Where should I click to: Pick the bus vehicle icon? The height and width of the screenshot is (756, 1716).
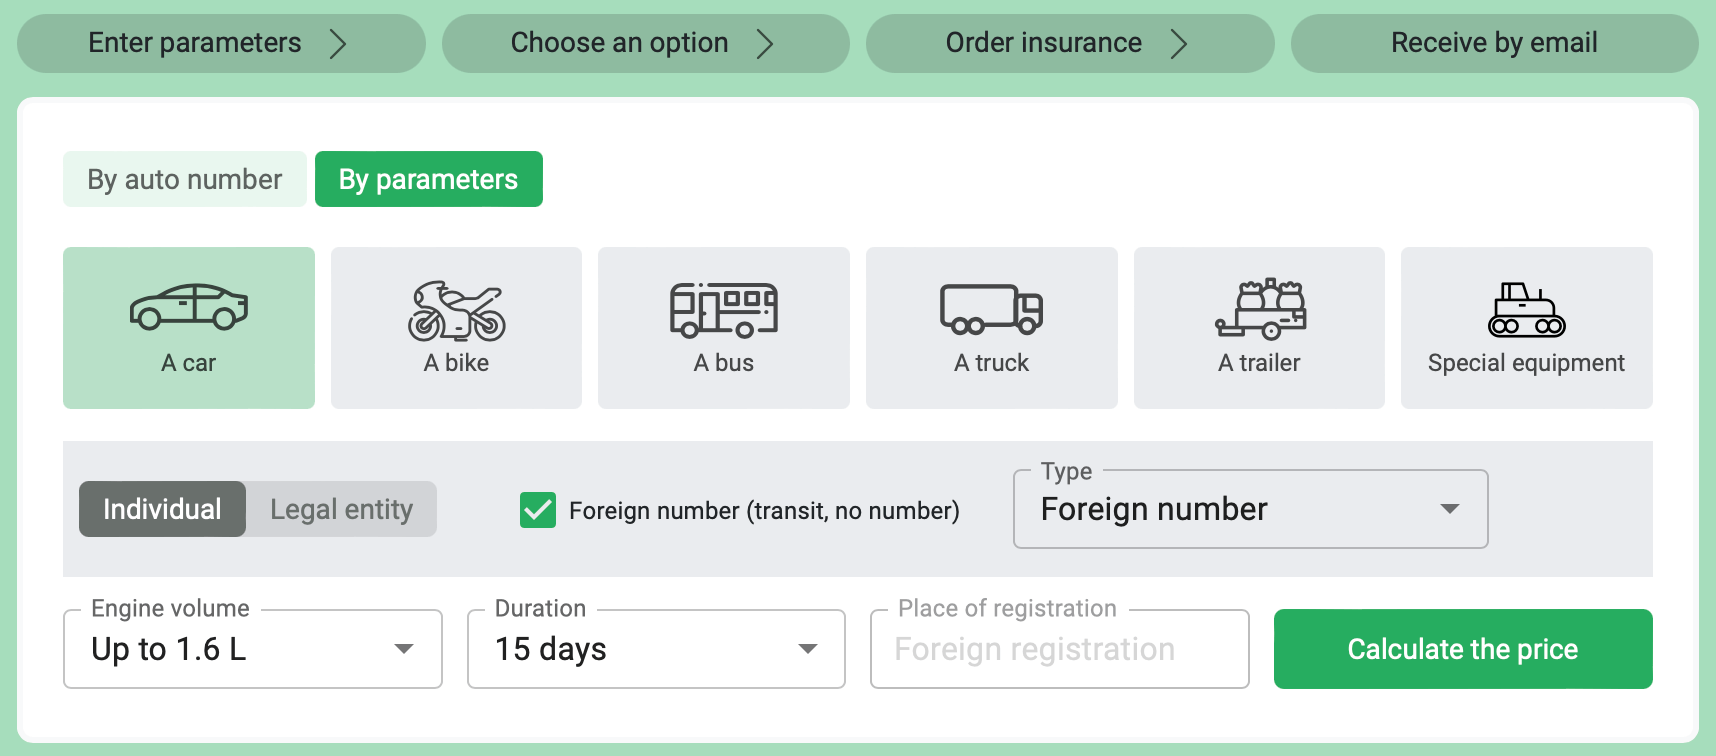tap(724, 310)
